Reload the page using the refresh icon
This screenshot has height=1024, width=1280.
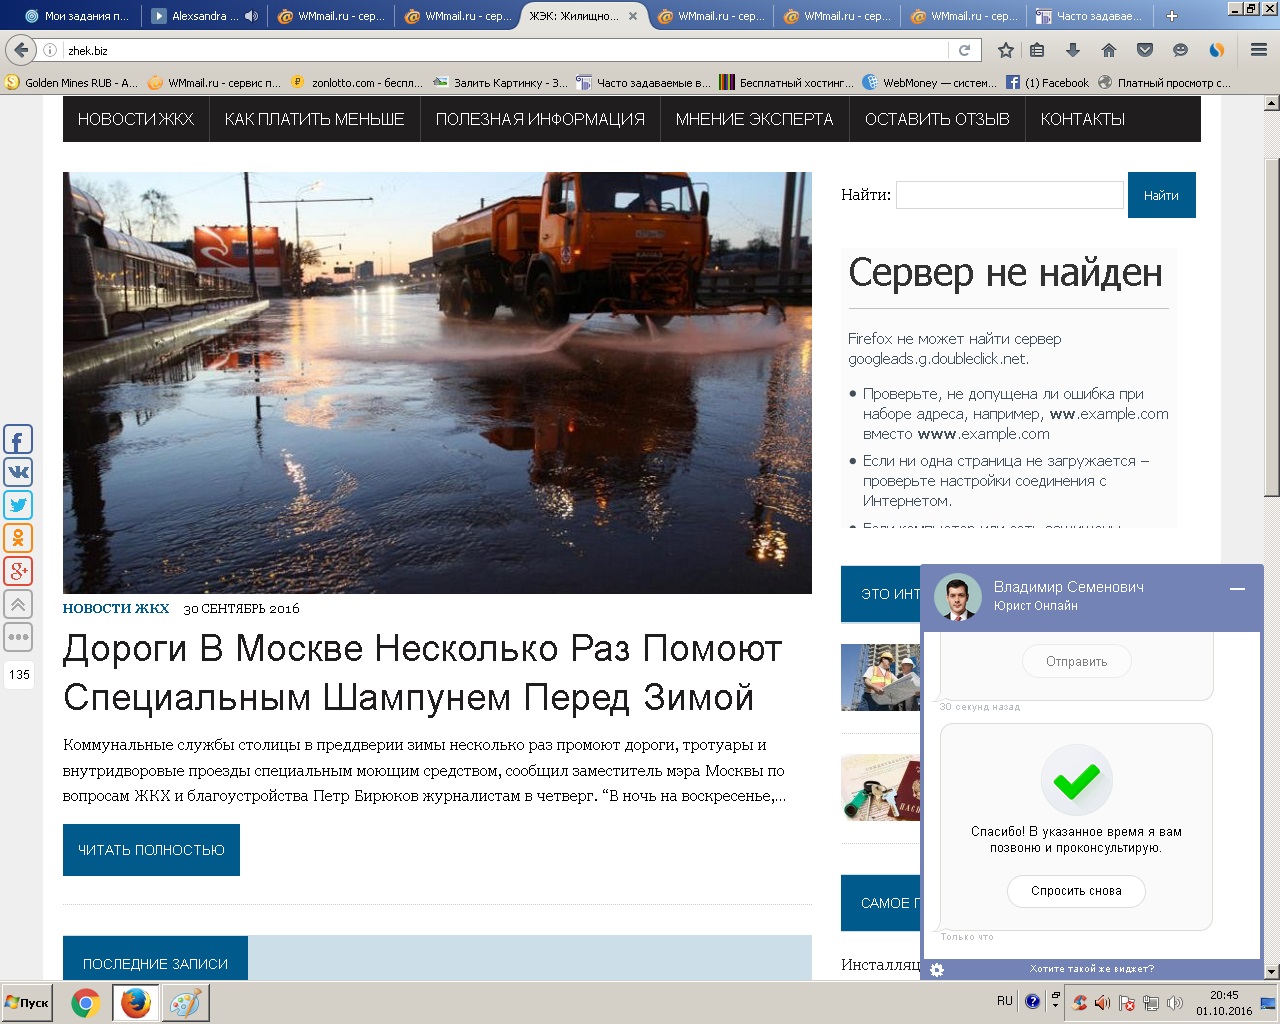click(x=965, y=50)
